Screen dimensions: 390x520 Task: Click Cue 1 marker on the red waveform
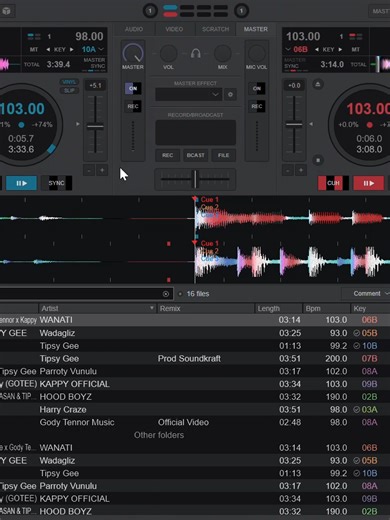[209, 200]
